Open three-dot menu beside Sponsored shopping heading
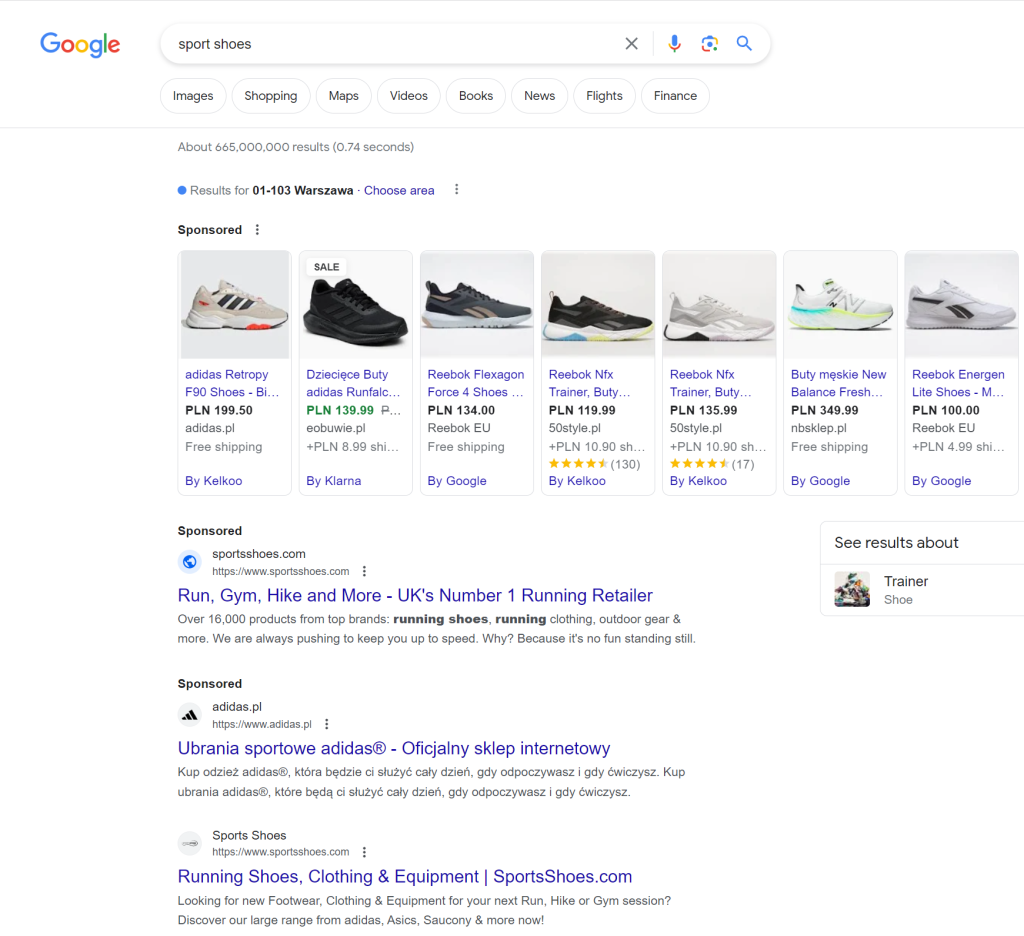This screenshot has width=1024, height=936. click(x=257, y=229)
